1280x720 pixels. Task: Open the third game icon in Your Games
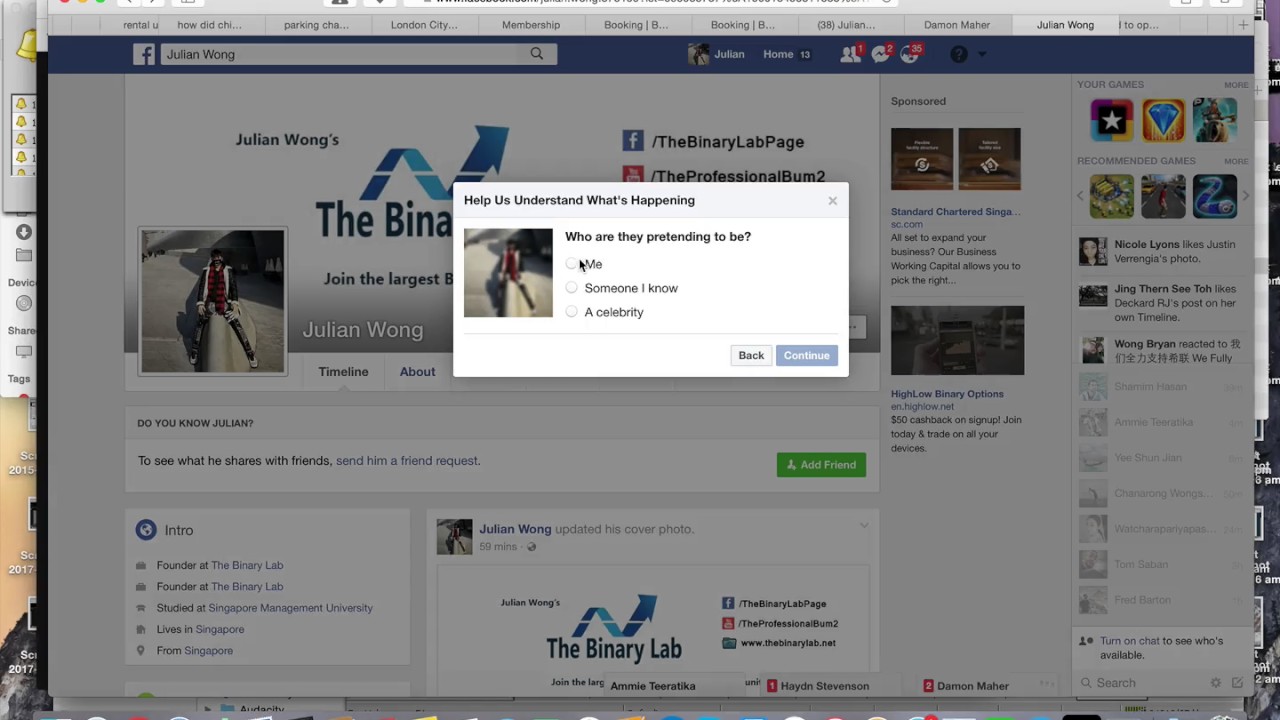tap(1215, 121)
